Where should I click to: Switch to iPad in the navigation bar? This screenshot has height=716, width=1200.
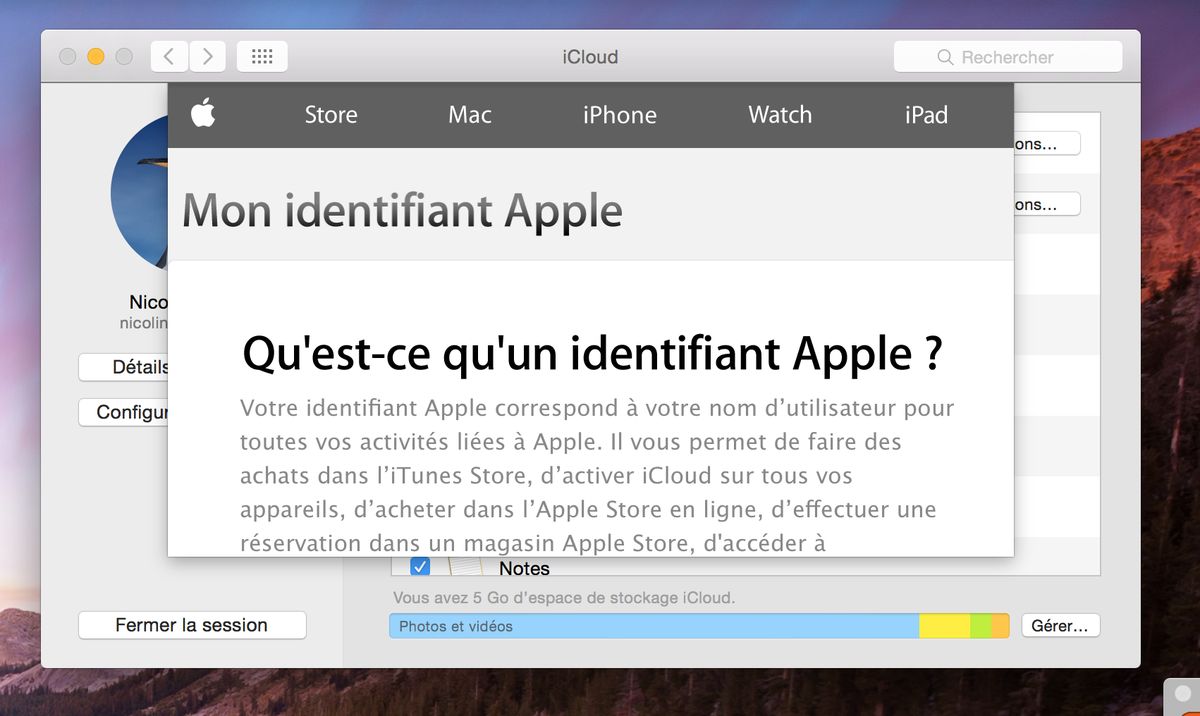(x=926, y=115)
